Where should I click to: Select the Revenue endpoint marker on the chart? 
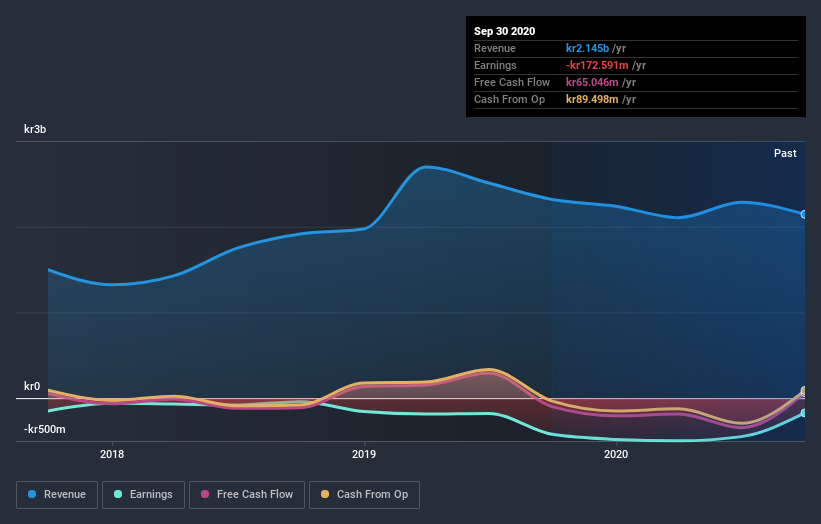[x=804, y=214]
